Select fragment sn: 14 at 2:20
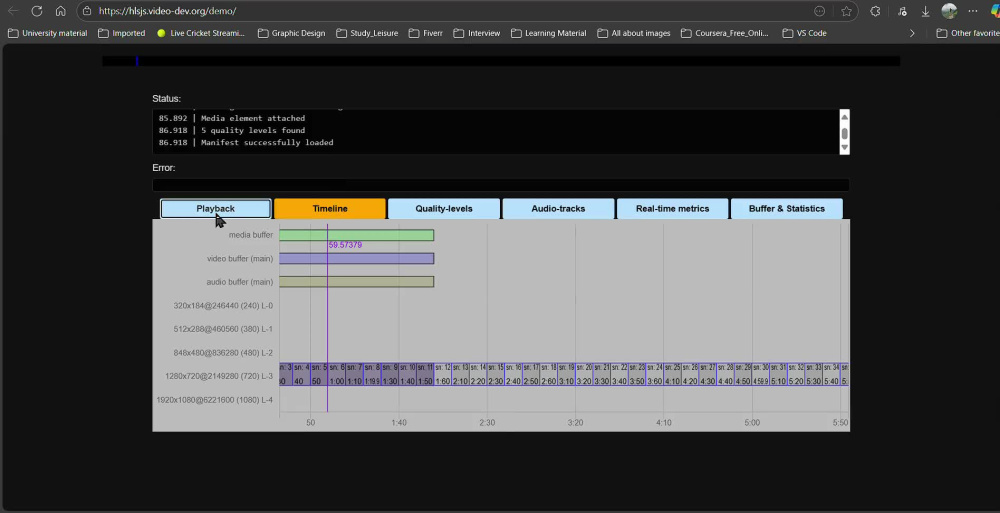This screenshot has height=513, width=1000. pyautogui.click(x=478, y=375)
